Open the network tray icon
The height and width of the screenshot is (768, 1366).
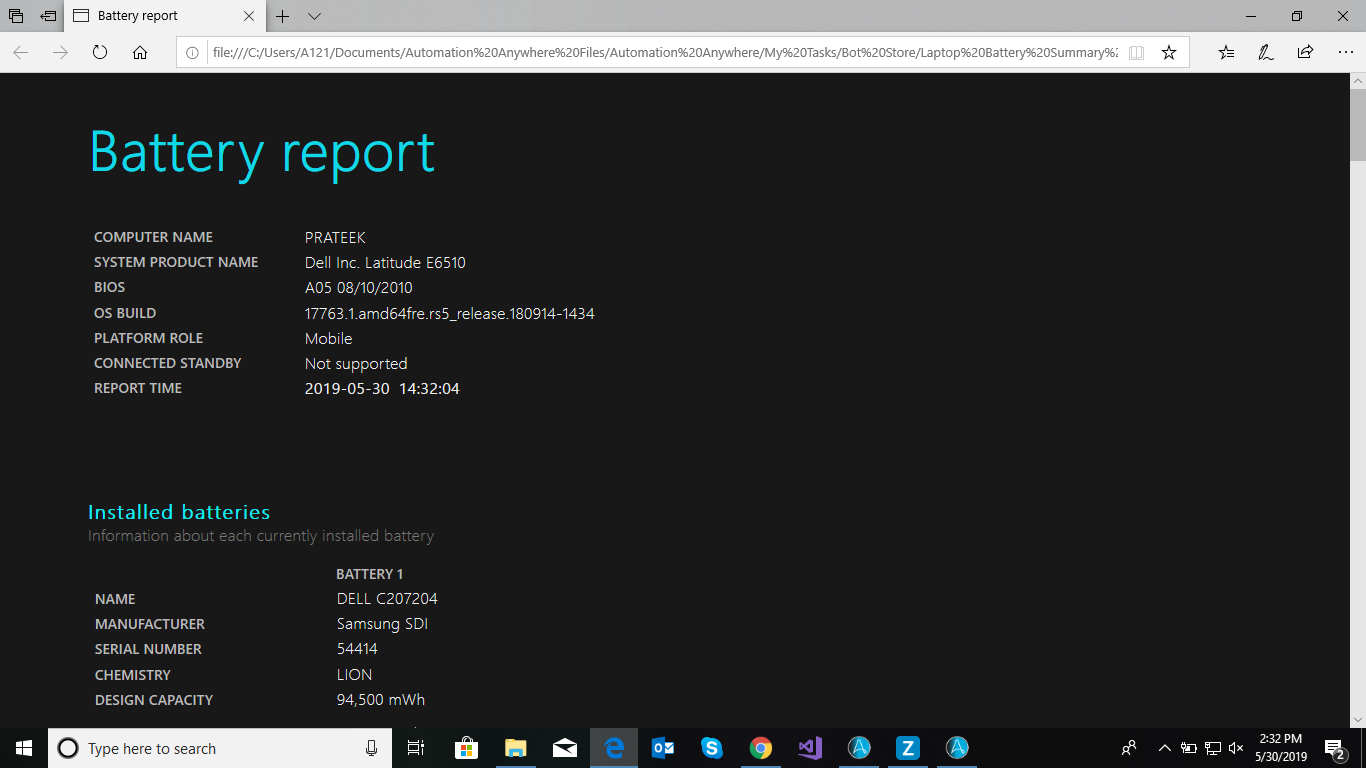click(x=1213, y=748)
